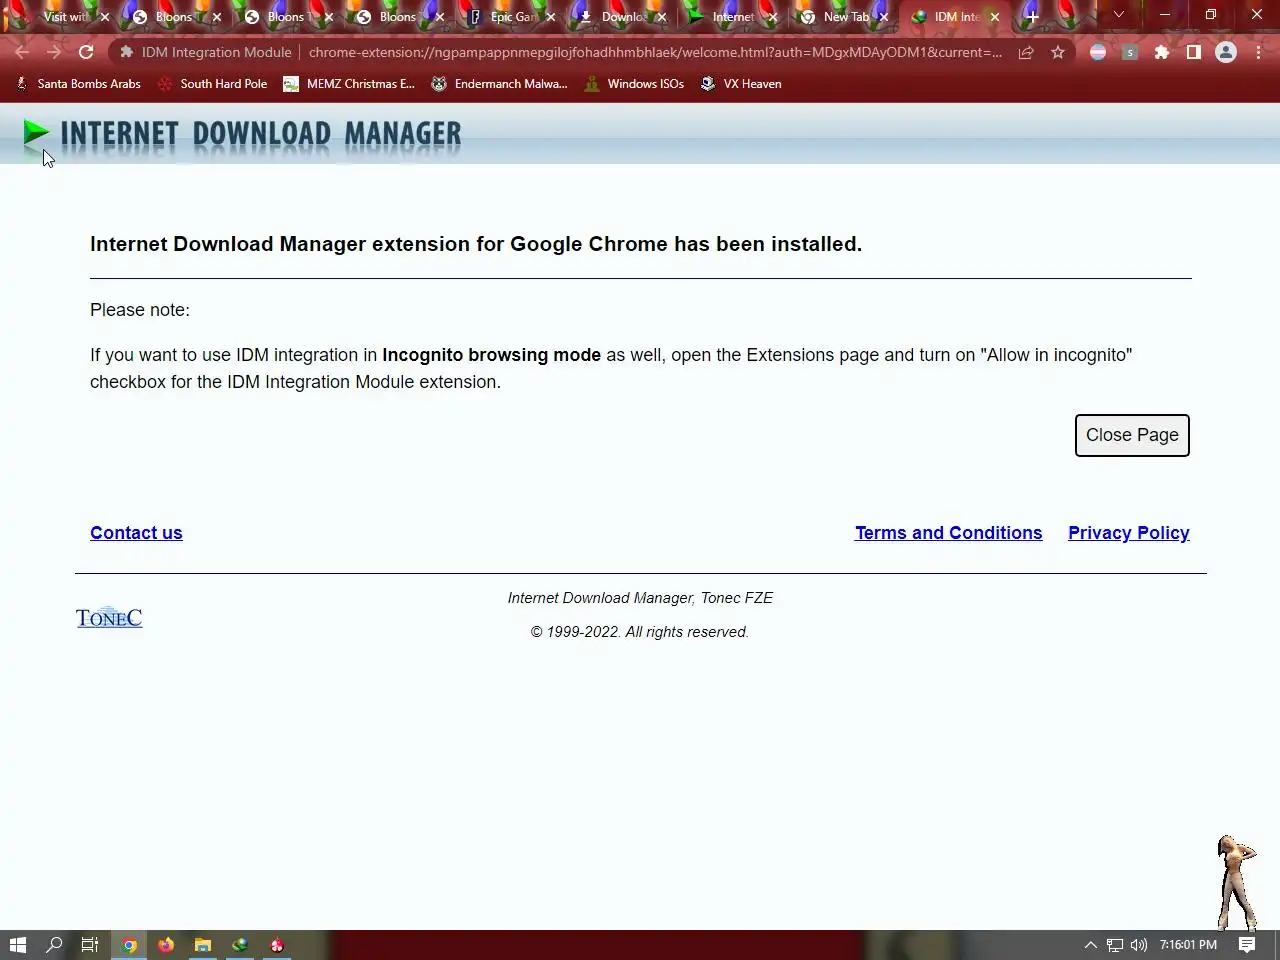The width and height of the screenshot is (1280, 960).
Task: Switch to the Epic Games tab
Action: pyautogui.click(x=512, y=17)
